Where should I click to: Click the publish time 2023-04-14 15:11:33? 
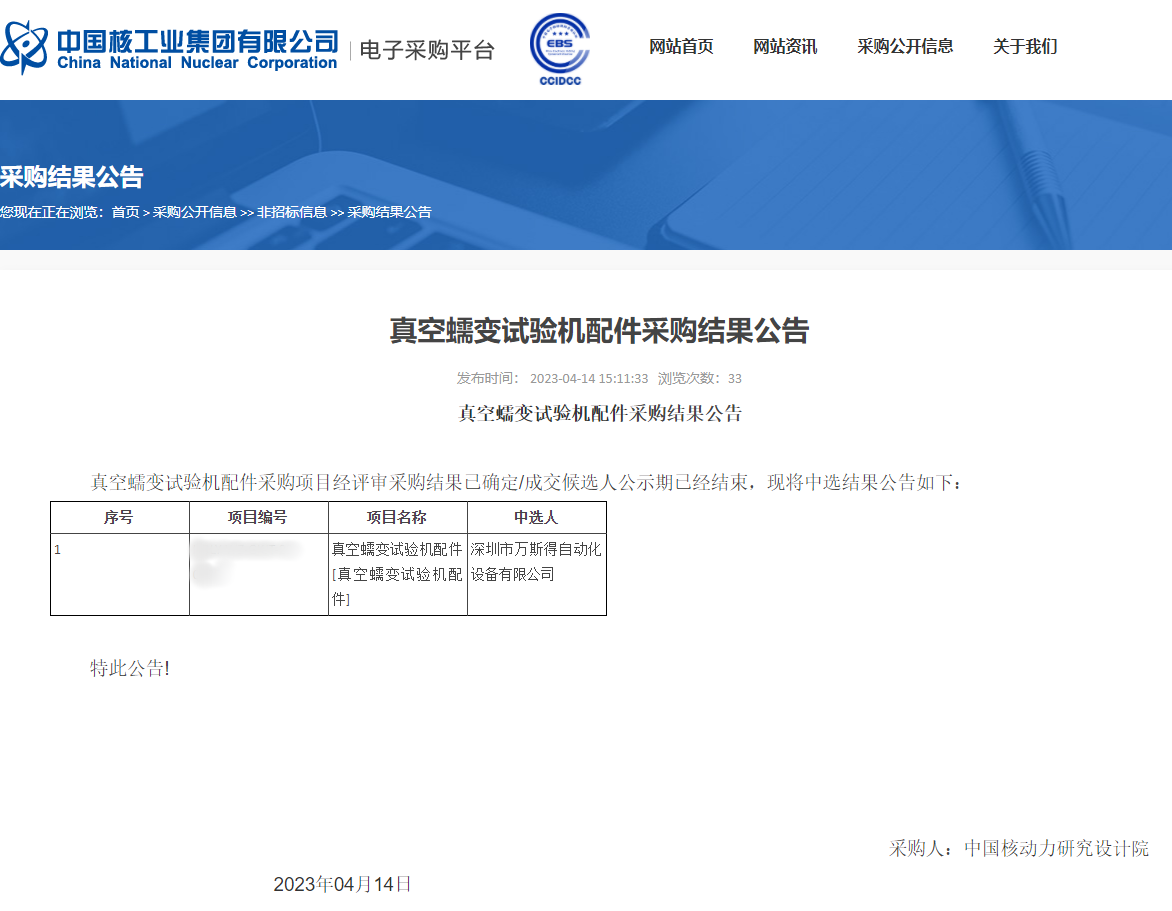(x=589, y=379)
